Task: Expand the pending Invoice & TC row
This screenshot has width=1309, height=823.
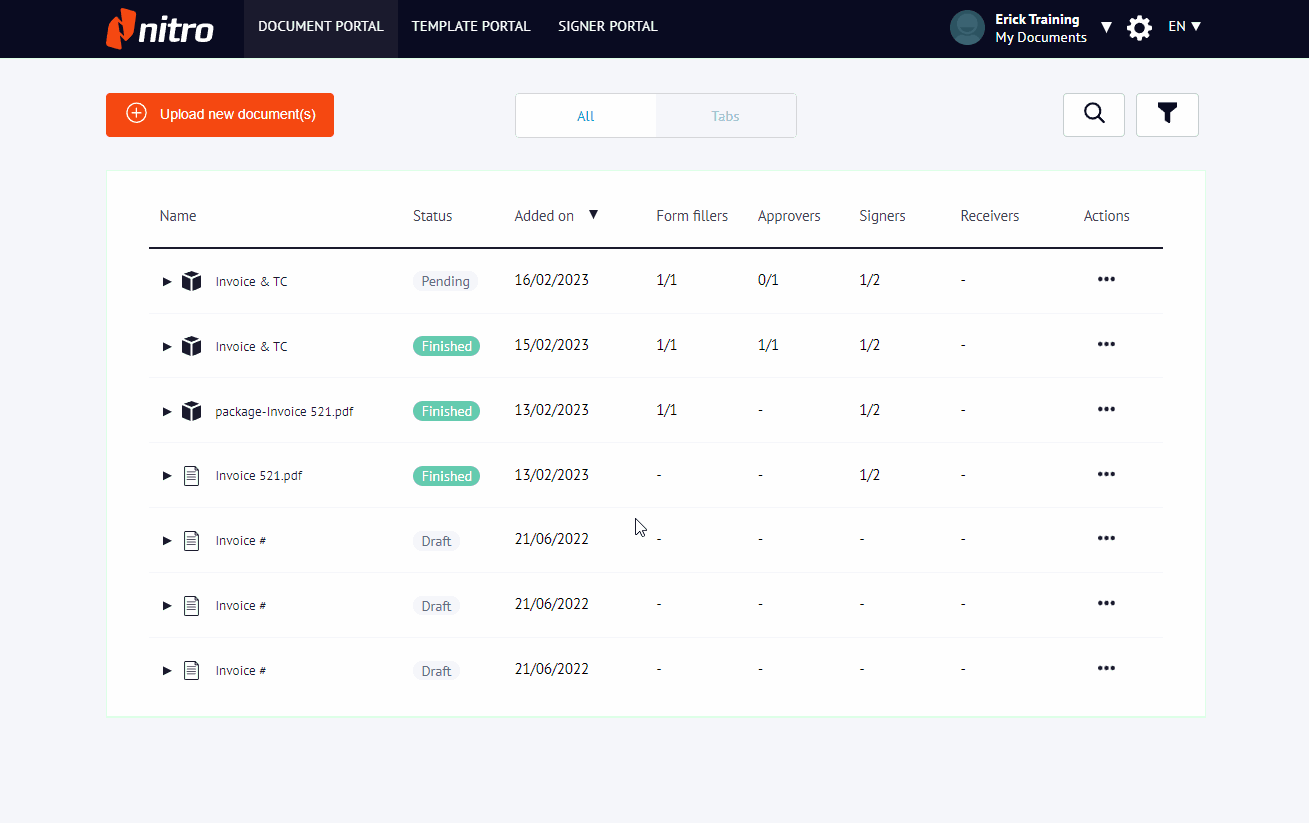Action: [167, 282]
